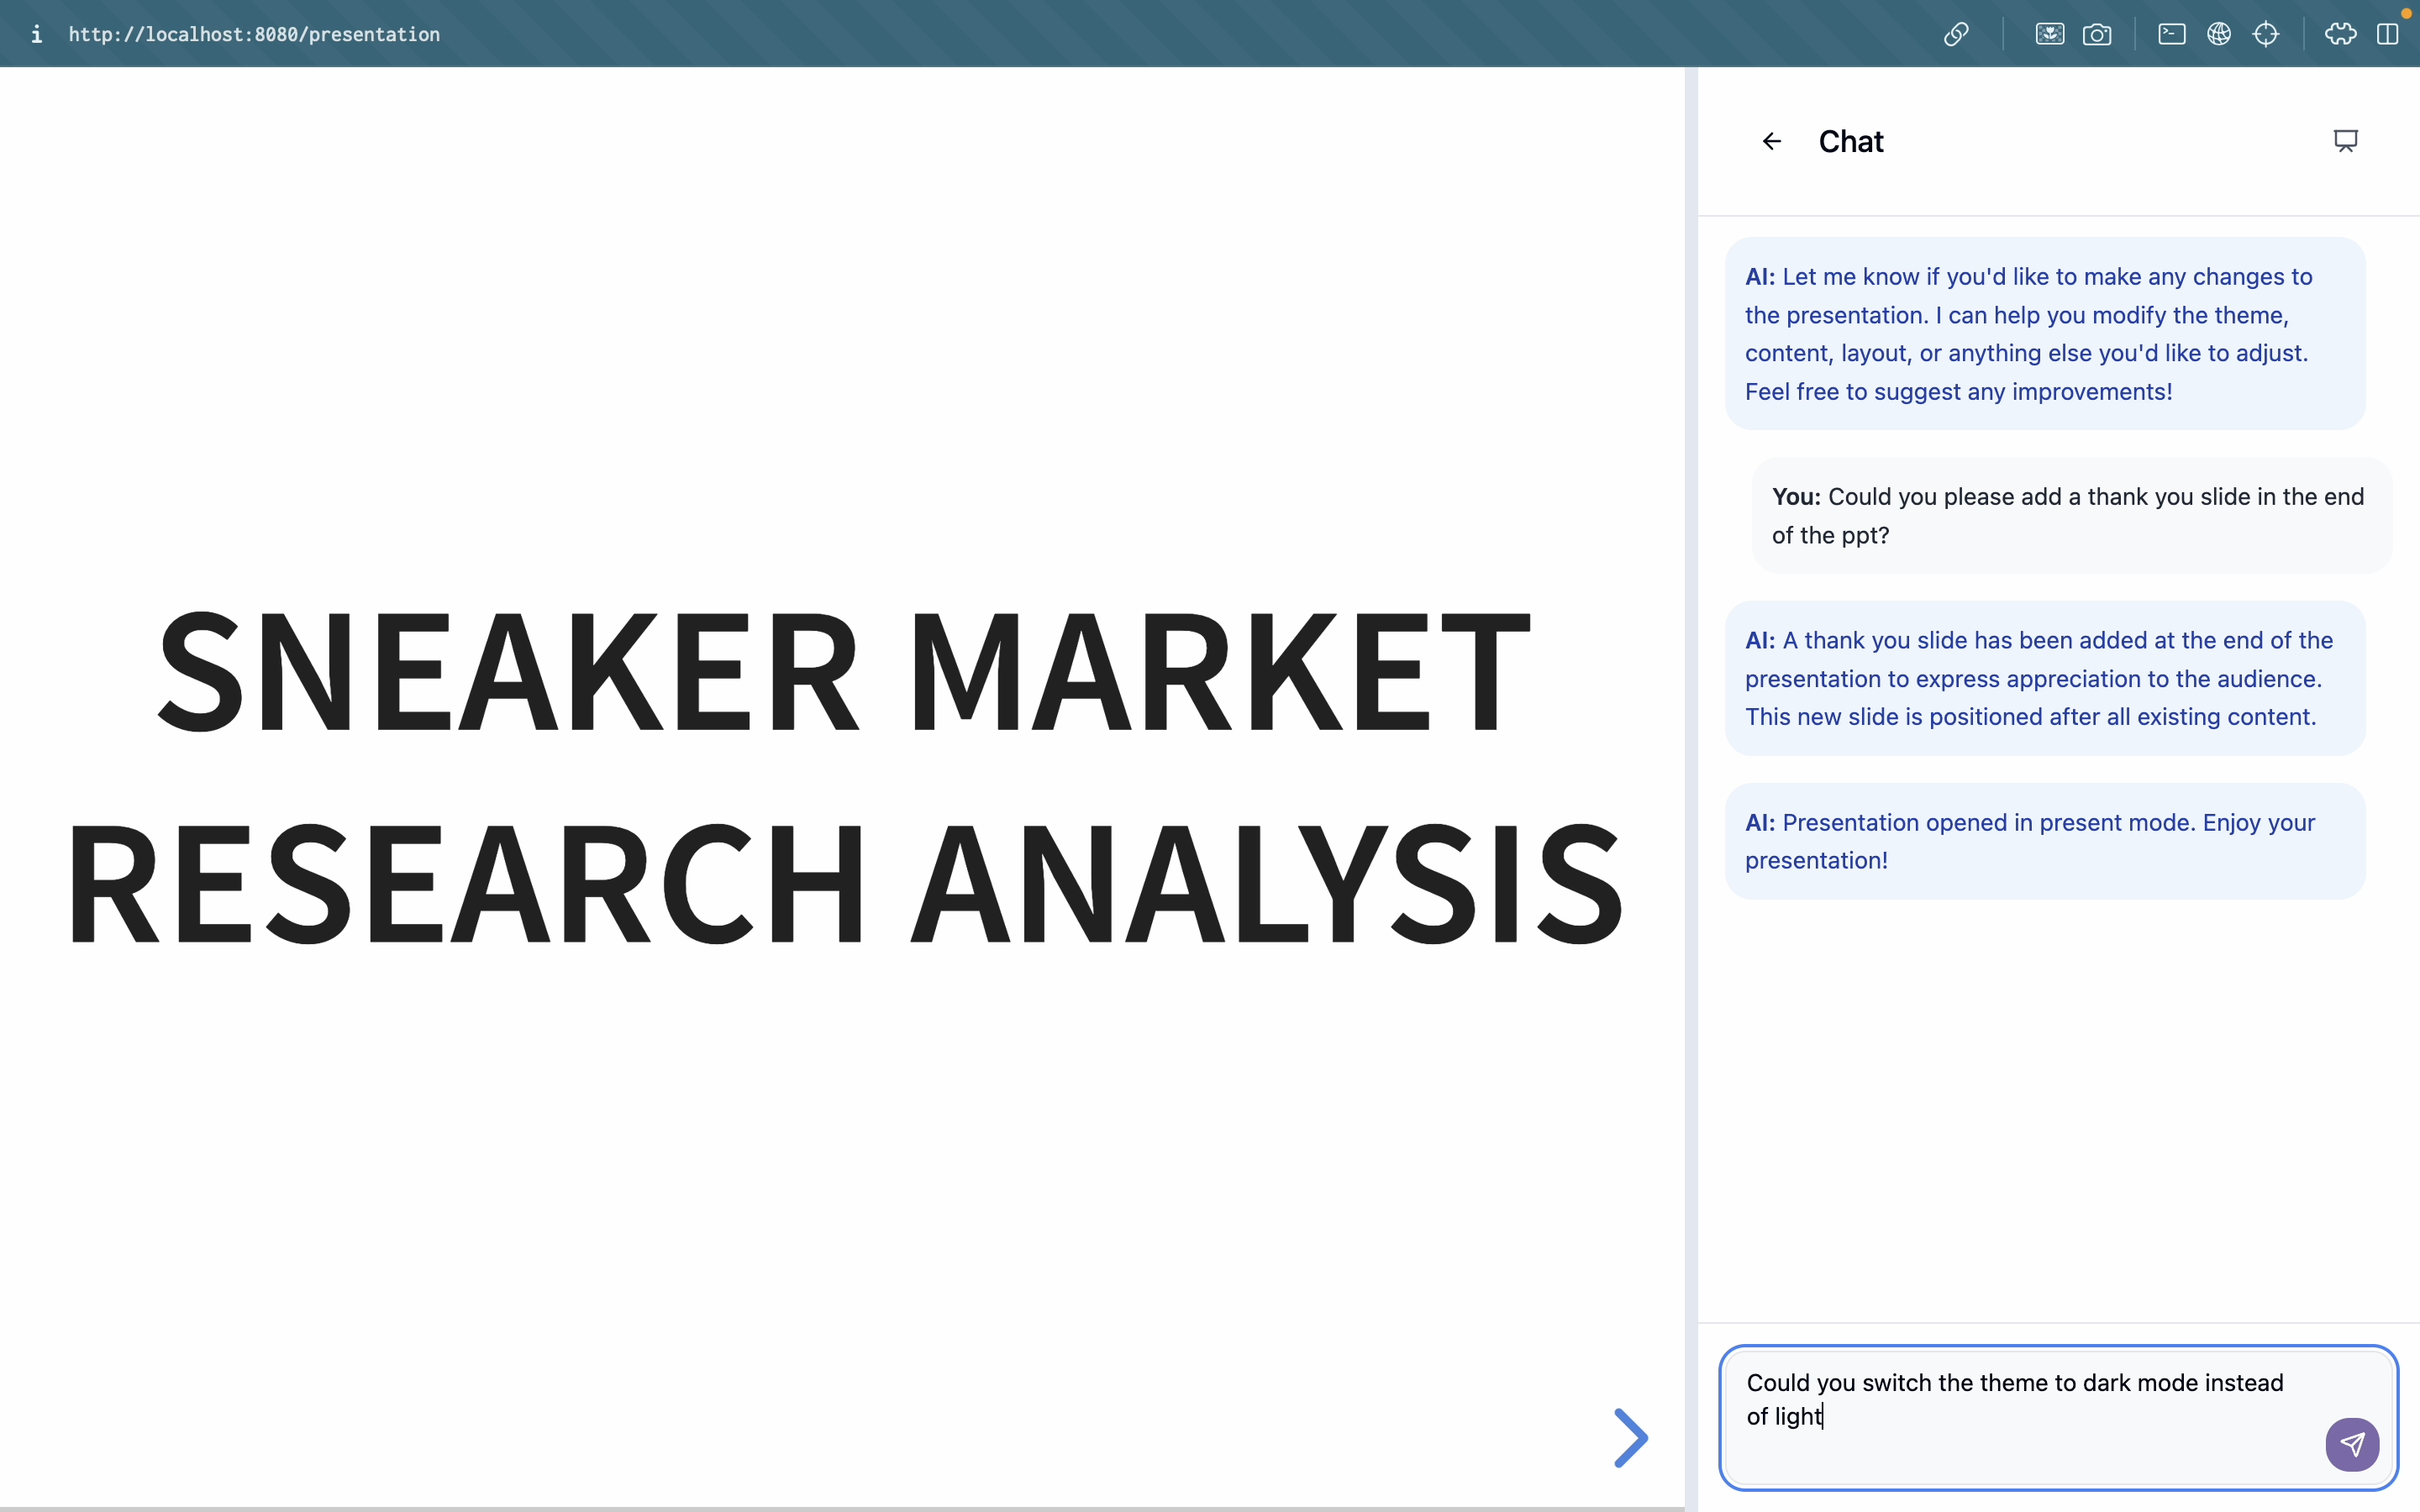Open the puzzle-piece extensions icon

pyautogui.click(x=2340, y=34)
